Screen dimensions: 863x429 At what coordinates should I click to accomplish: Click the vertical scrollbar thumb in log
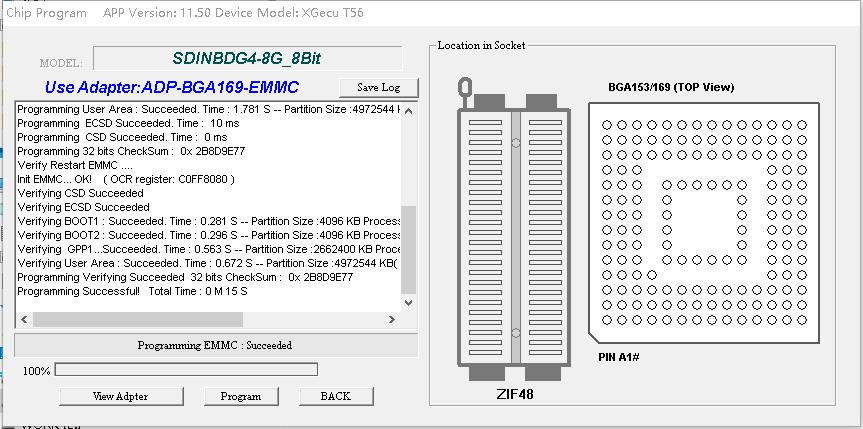tap(408, 250)
